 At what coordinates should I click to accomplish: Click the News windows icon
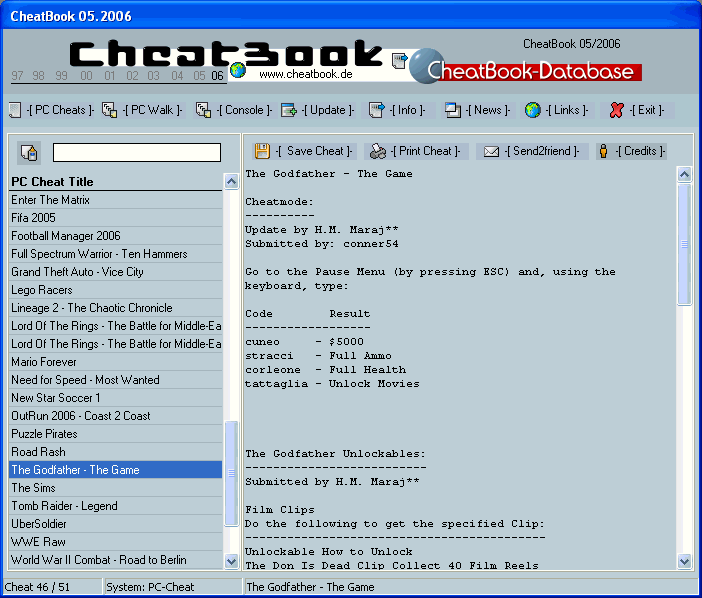click(x=453, y=110)
